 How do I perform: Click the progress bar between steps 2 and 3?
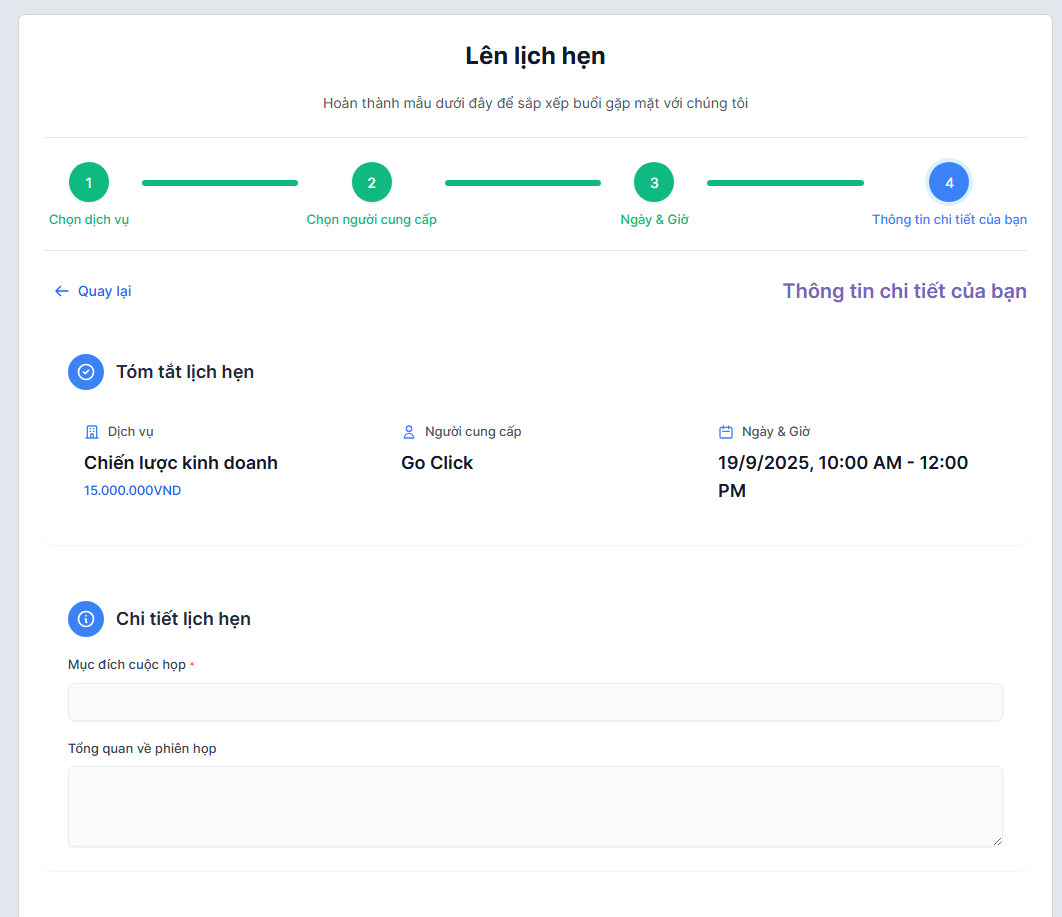click(x=522, y=183)
